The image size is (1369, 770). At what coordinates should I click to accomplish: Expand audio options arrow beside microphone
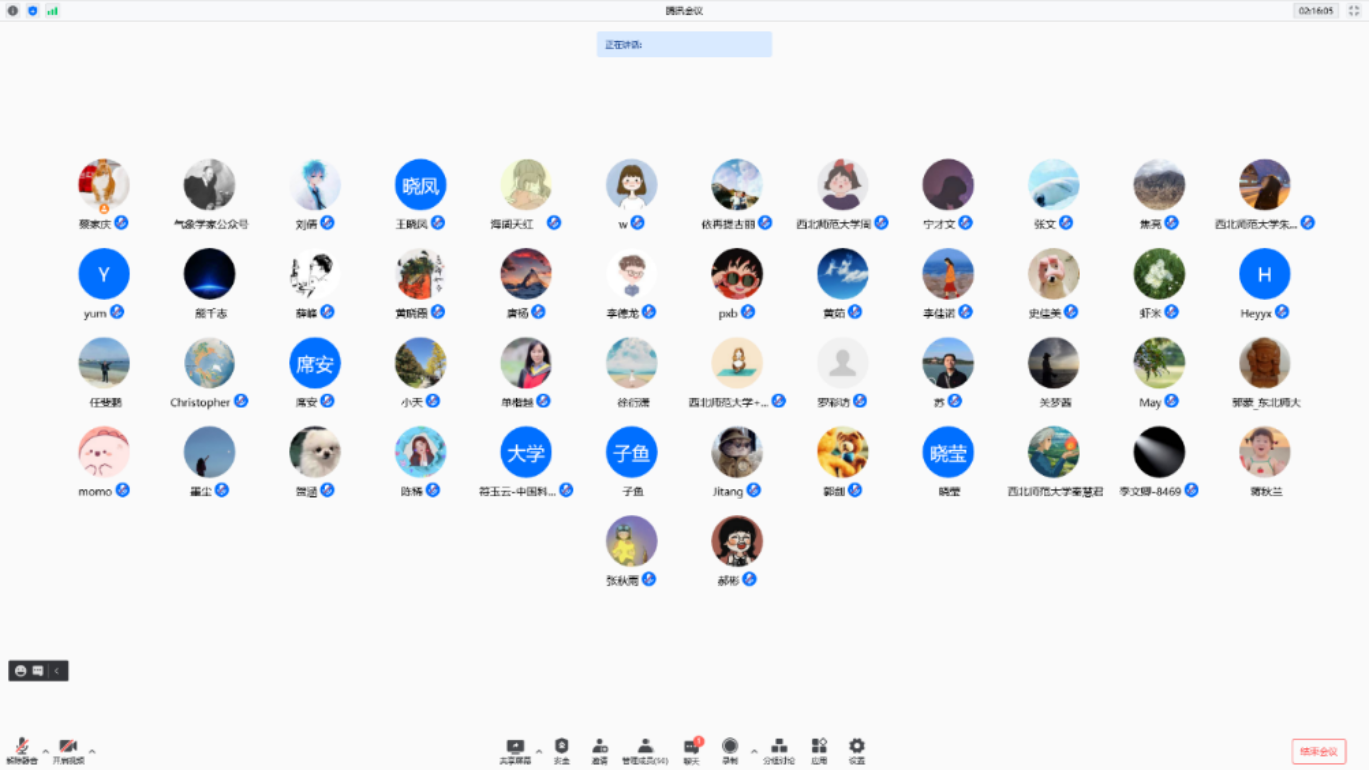pos(45,751)
